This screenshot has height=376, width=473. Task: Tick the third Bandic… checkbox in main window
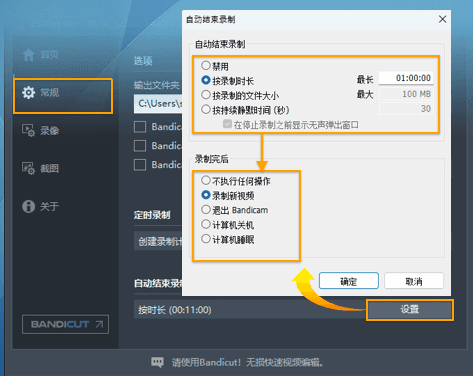[140, 165]
